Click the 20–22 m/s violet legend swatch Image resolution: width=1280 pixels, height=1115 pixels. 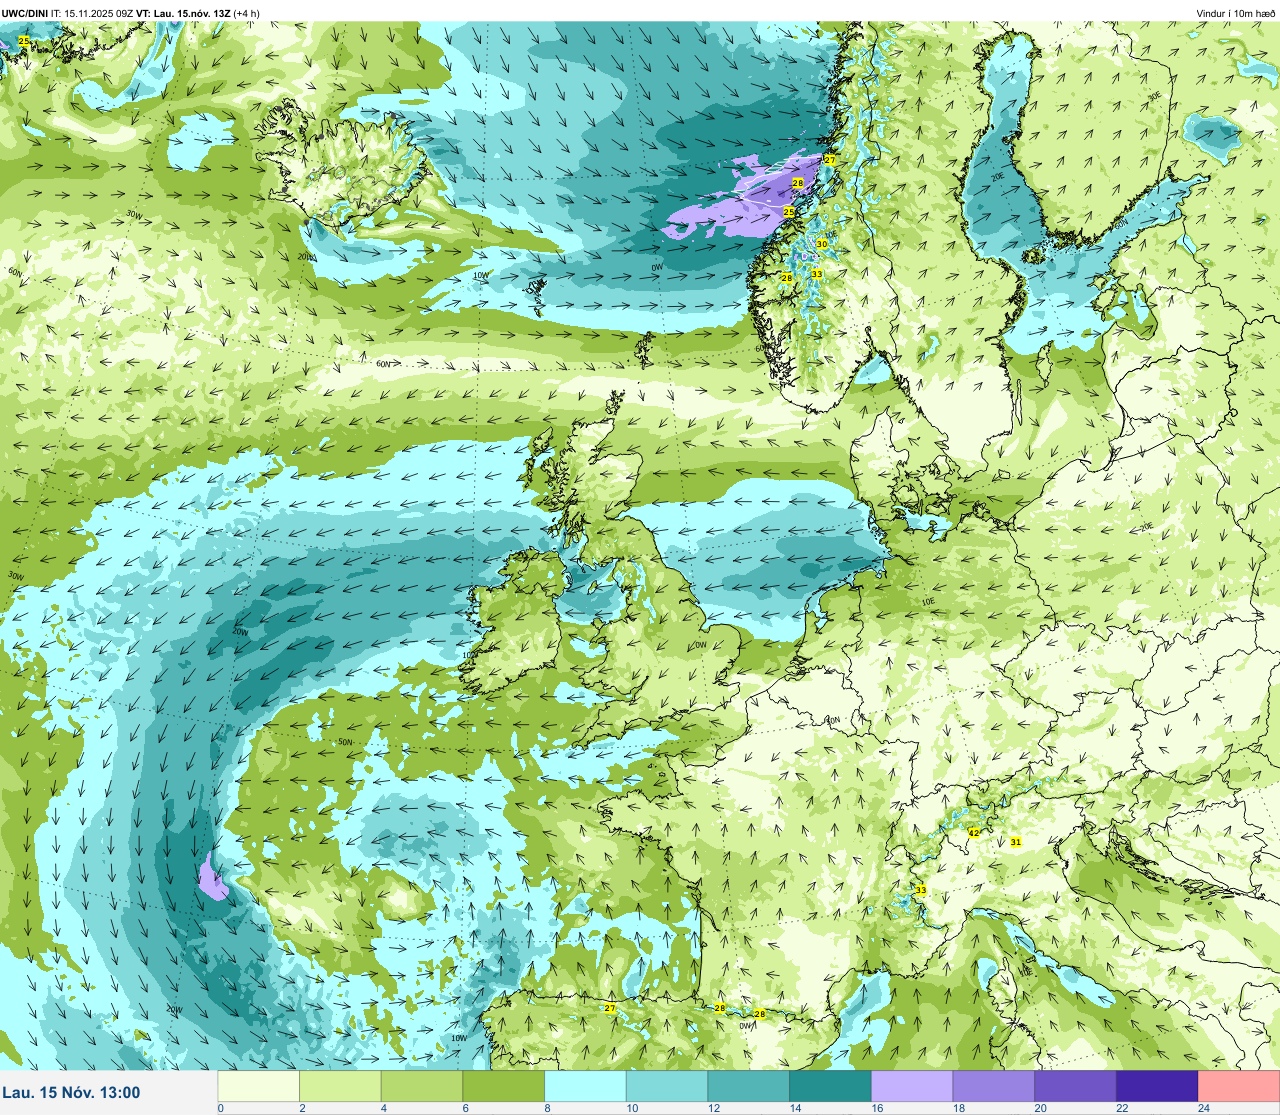[x=1076, y=1086]
